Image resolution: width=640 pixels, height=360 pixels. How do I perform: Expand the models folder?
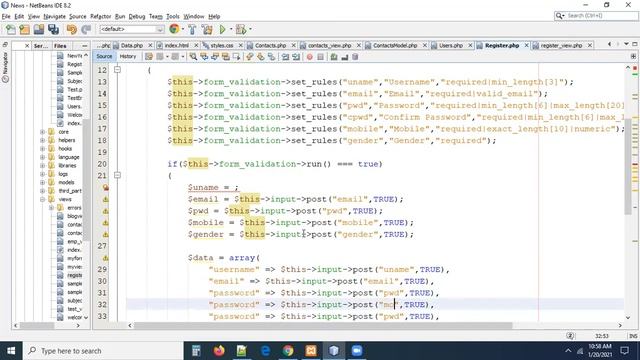pos(42,182)
